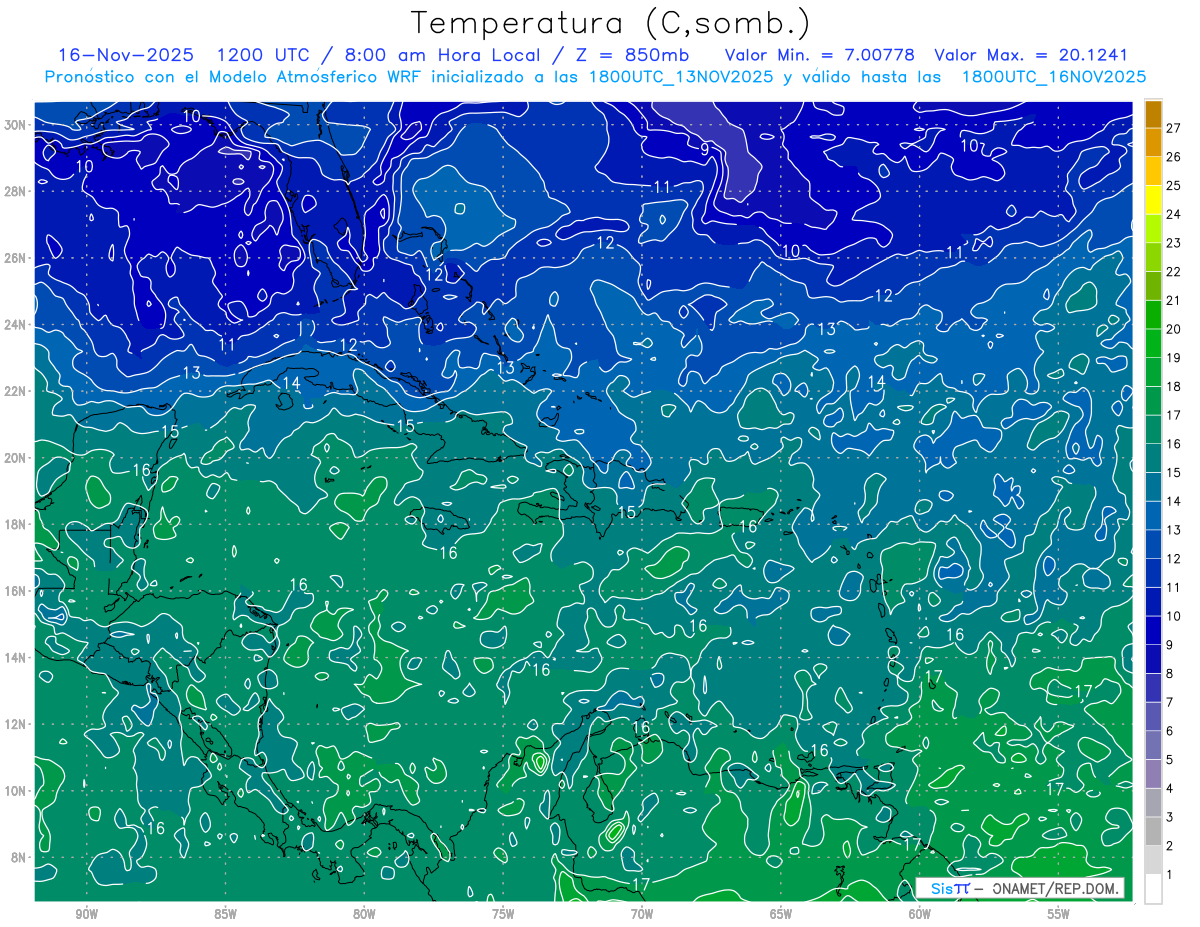The image size is (1200, 927).
Task: Click the 20N latitude axis label
Action: [x=16, y=457]
